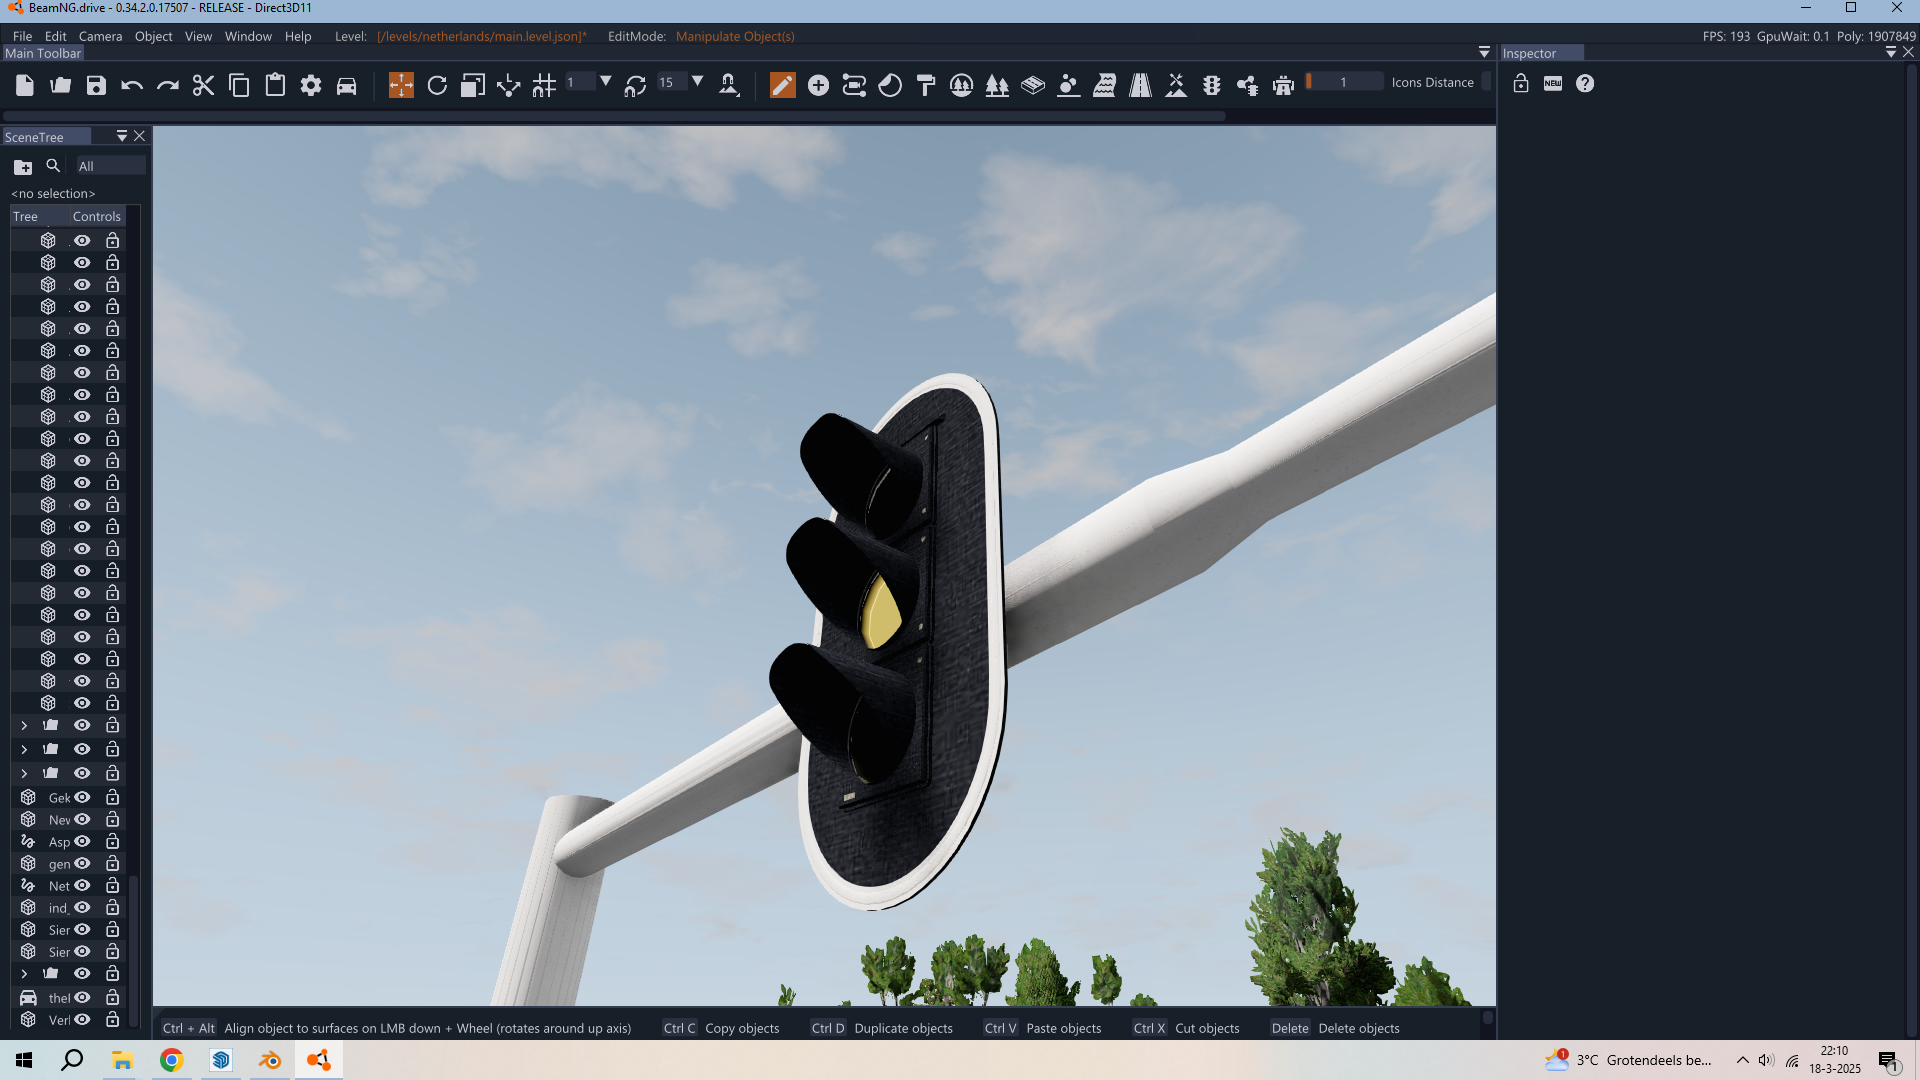Open the grid snap size dropdown arrow
1920x1080 pixels.
(x=605, y=82)
